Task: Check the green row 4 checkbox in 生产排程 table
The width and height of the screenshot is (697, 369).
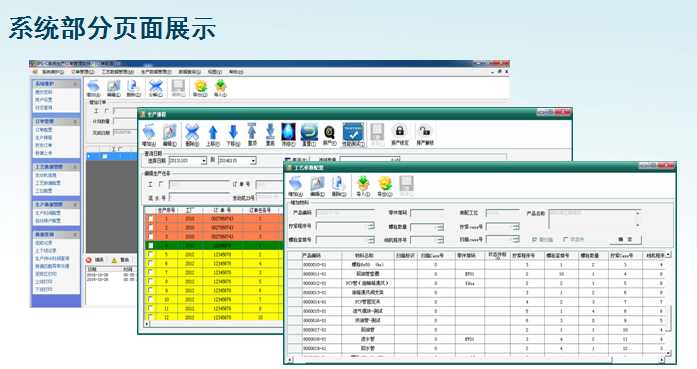Action: click(151, 245)
